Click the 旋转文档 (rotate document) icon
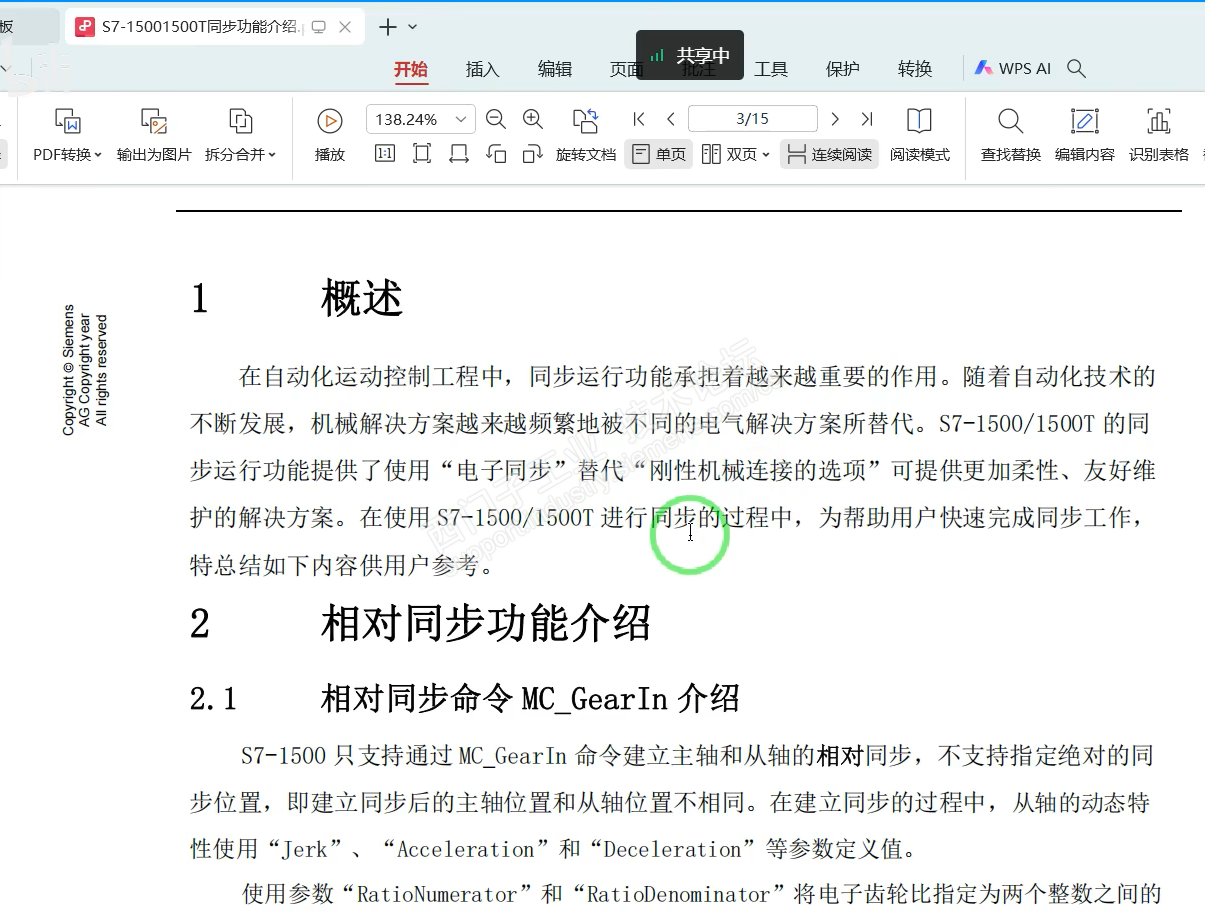This screenshot has height=916, width=1205. (585, 121)
